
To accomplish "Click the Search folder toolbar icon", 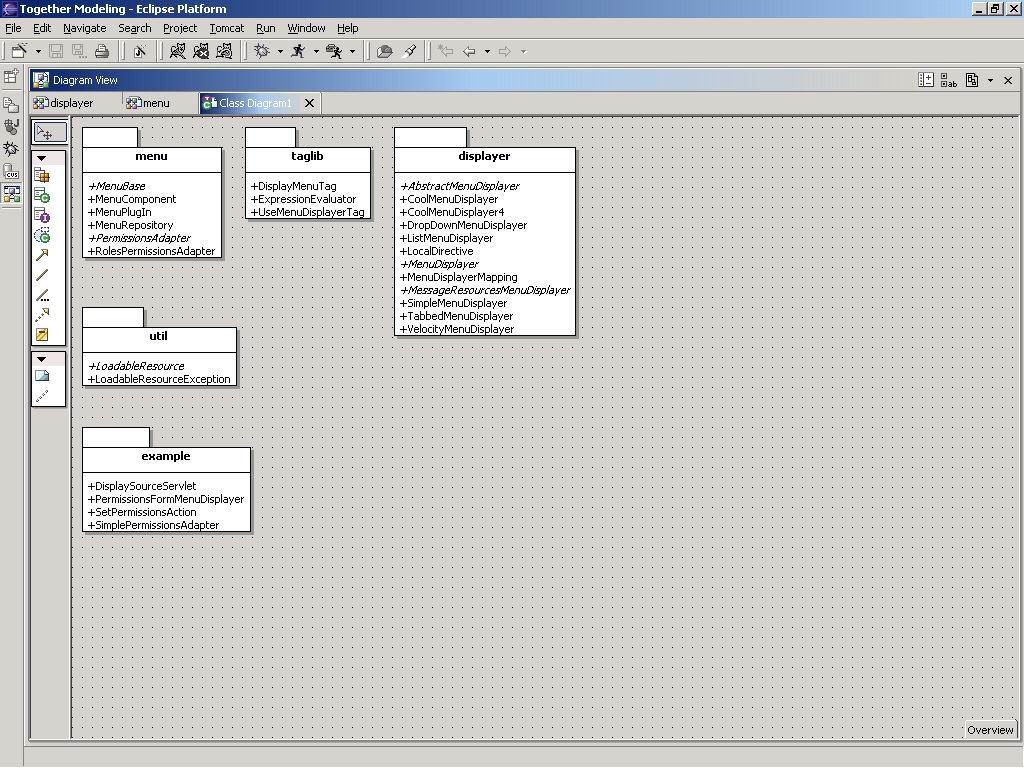I will [385, 51].
